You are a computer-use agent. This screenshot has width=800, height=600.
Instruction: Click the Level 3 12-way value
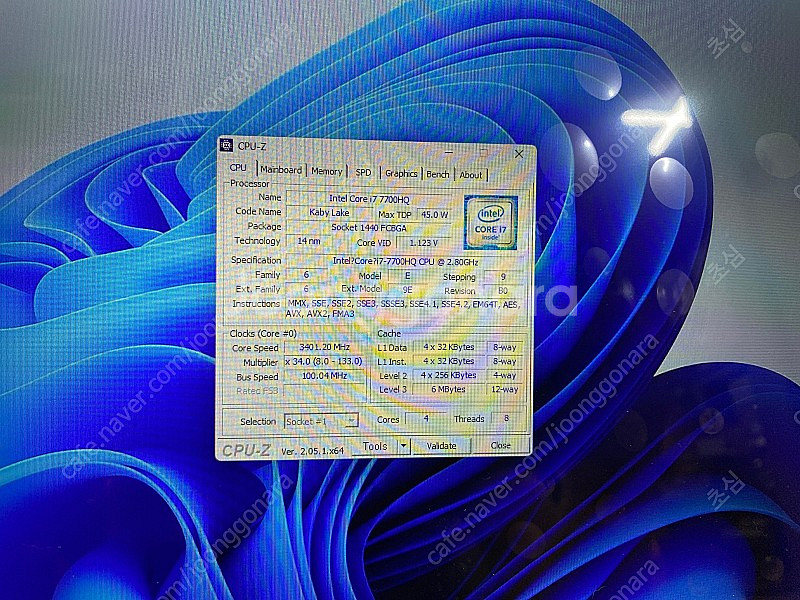pyautogui.click(x=505, y=389)
